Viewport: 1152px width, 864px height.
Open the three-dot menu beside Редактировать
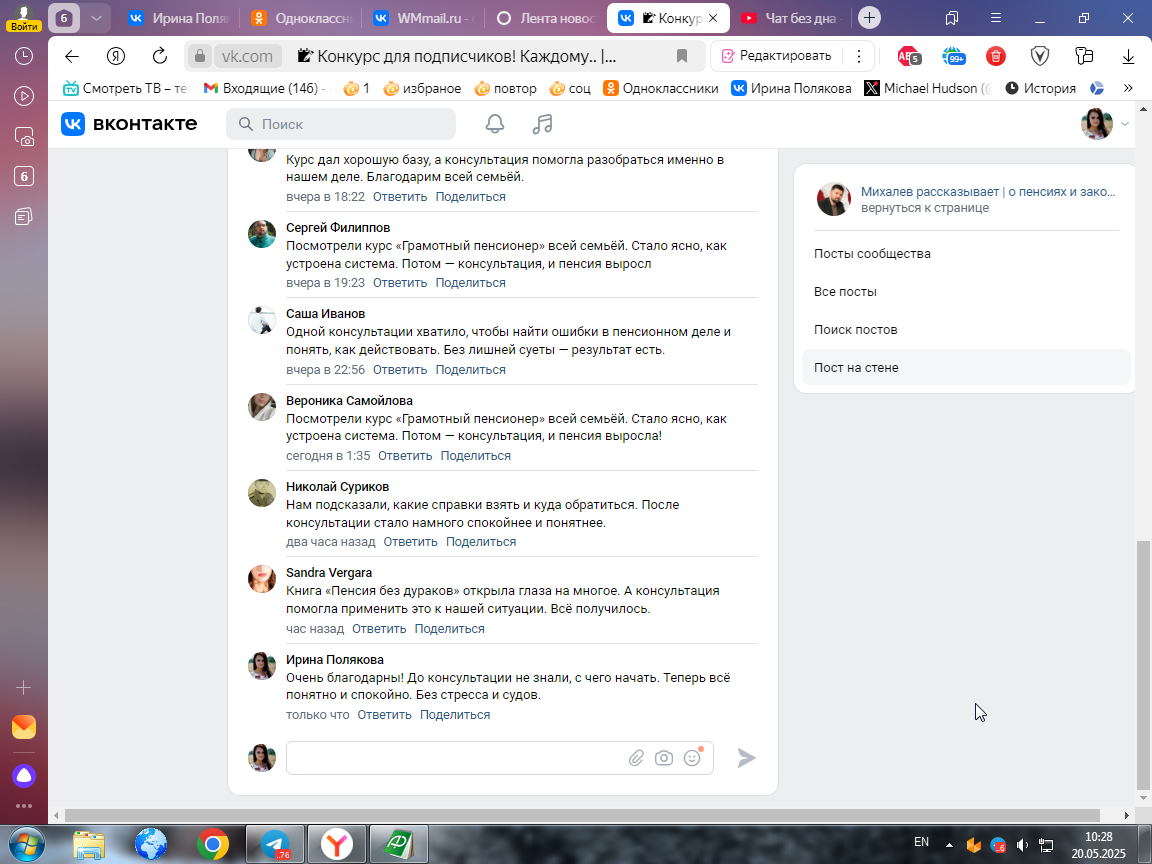858,56
